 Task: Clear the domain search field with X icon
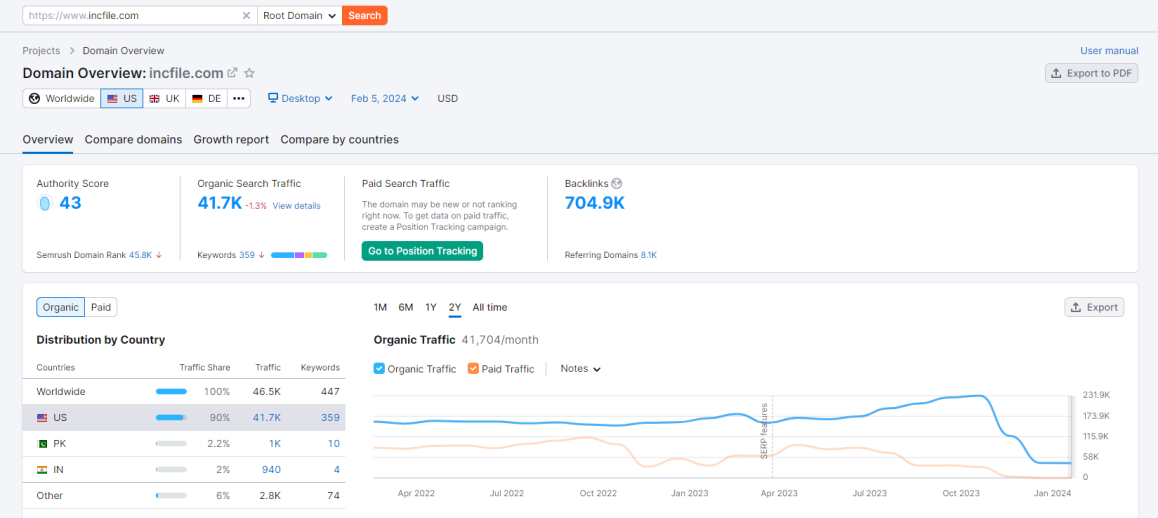point(247,16)
